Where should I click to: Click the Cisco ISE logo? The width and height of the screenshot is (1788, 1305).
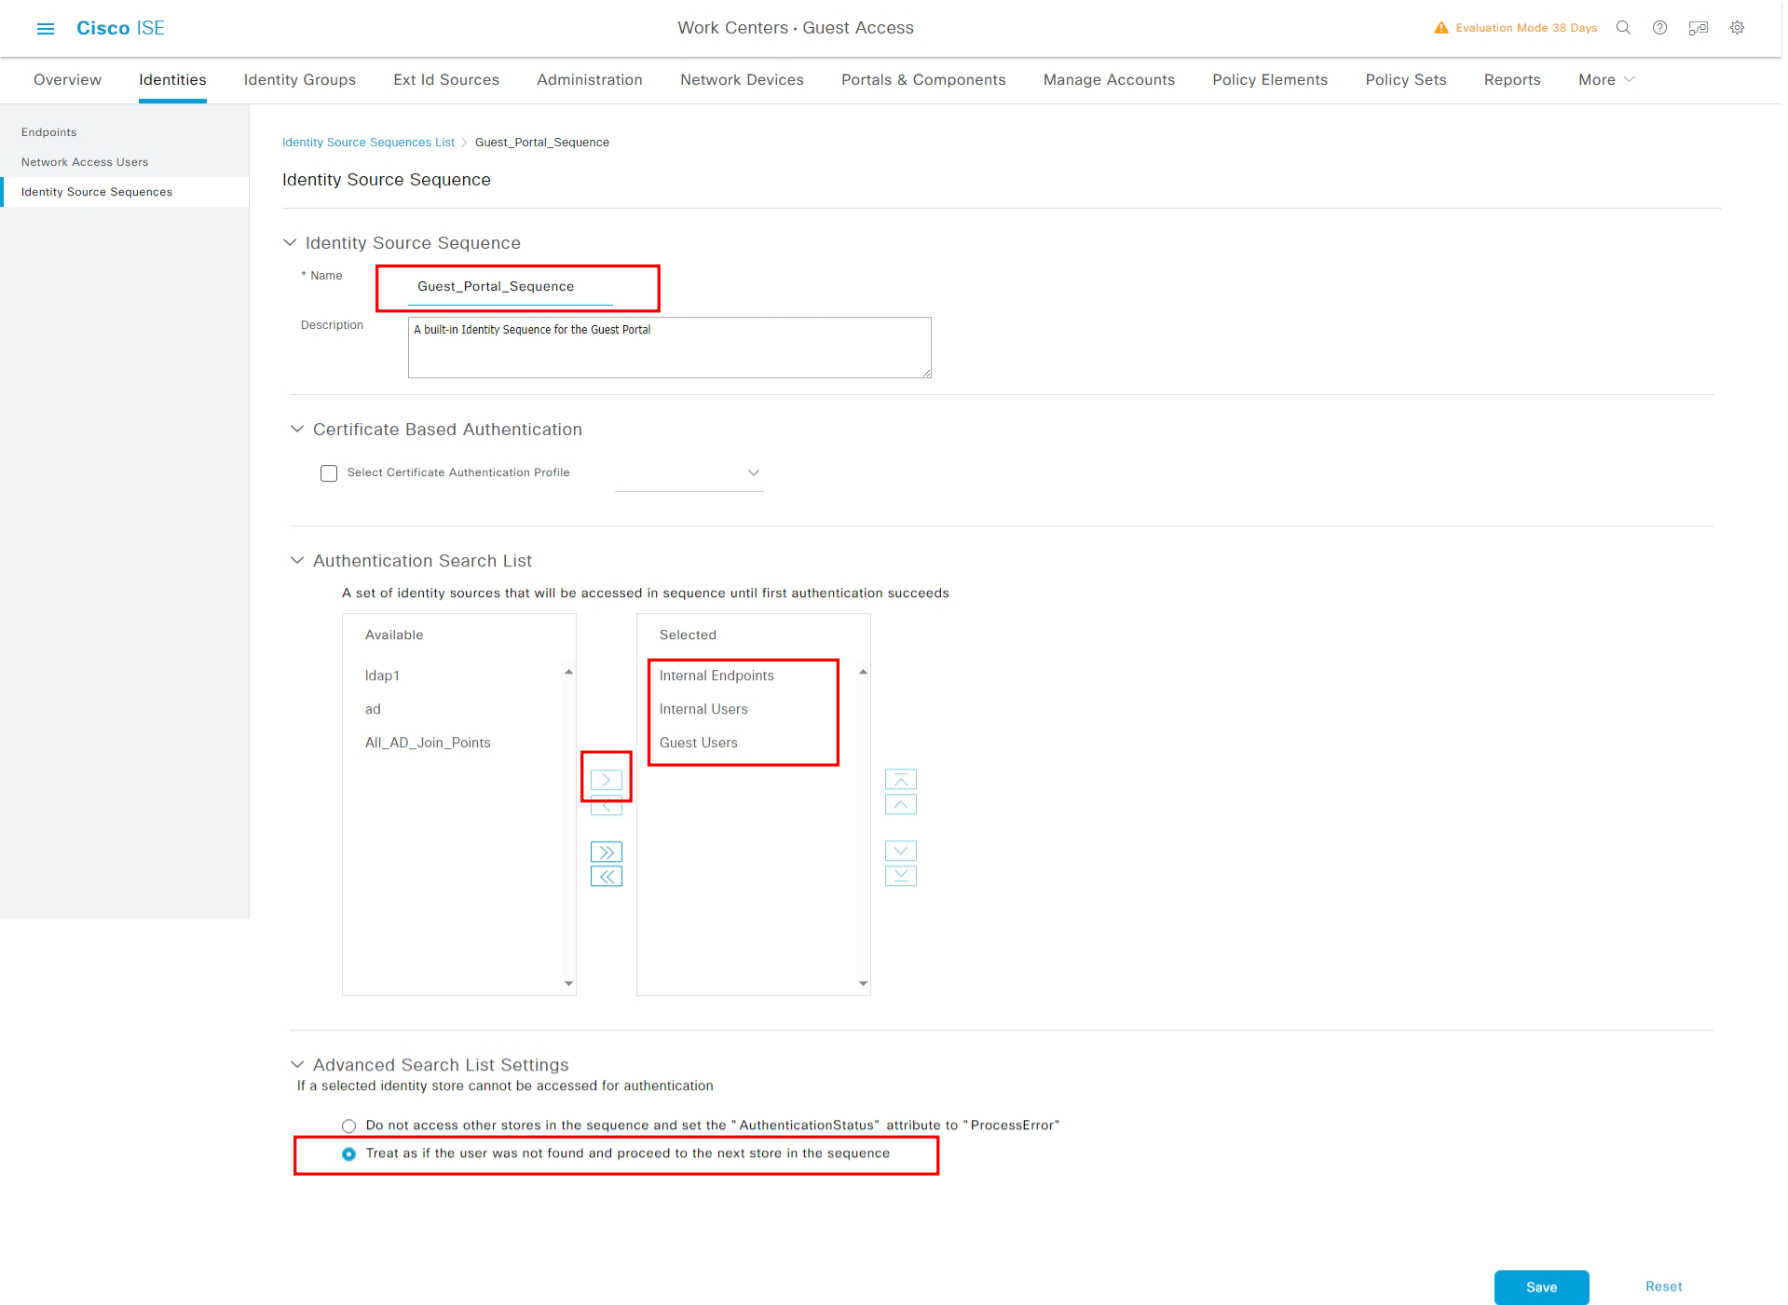(120, 28)
